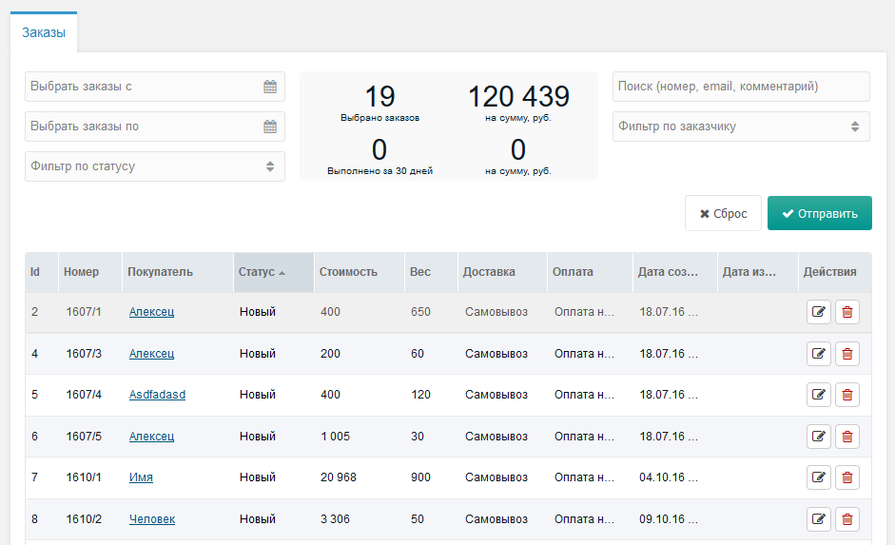Follow the 'Человек' customer link
Screen dimensions: 895x545
point(152,519)
